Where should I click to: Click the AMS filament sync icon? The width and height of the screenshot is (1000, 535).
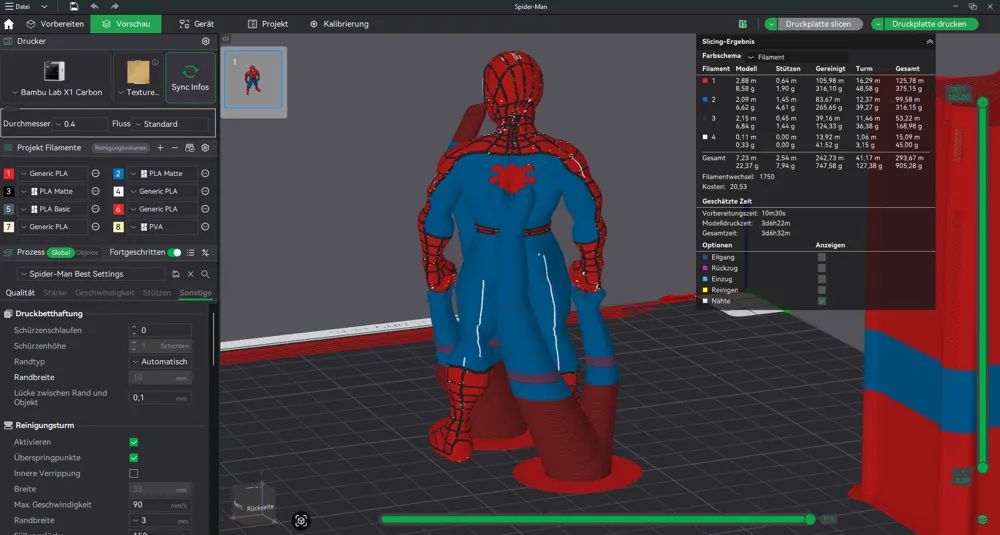[189, 148]
